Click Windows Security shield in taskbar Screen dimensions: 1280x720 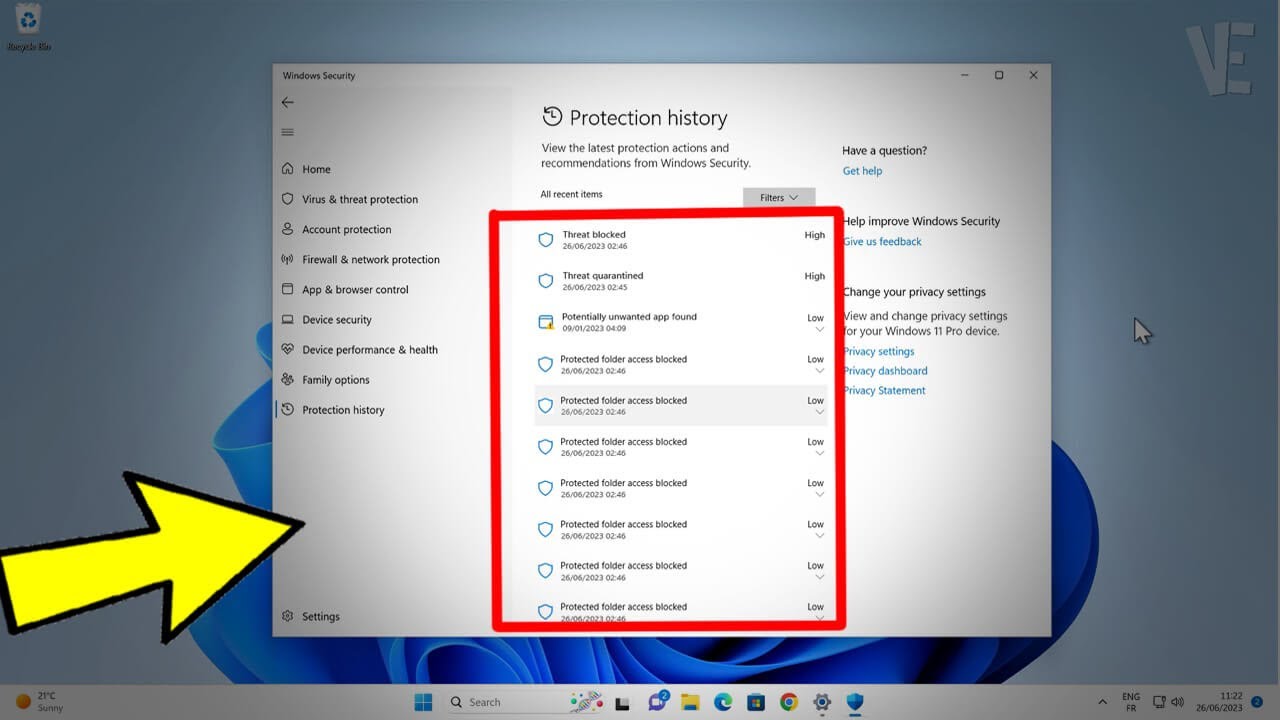tap(855, 702)
